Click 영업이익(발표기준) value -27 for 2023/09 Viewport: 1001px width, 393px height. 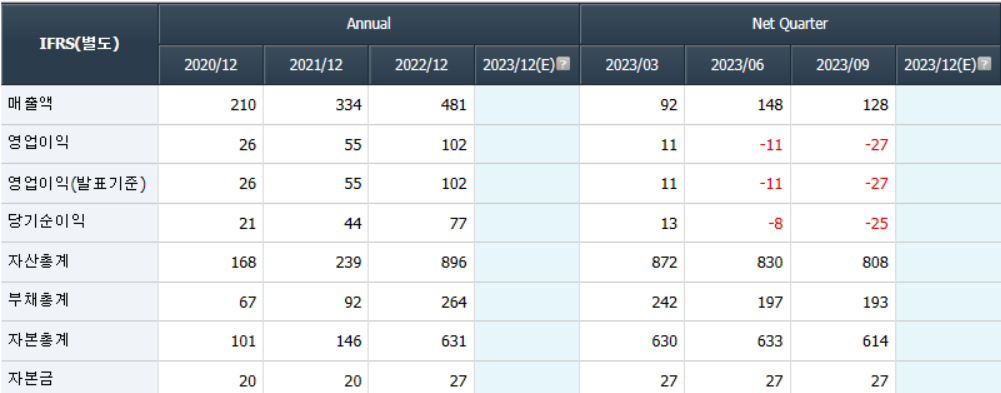click(x=877, y=184)
